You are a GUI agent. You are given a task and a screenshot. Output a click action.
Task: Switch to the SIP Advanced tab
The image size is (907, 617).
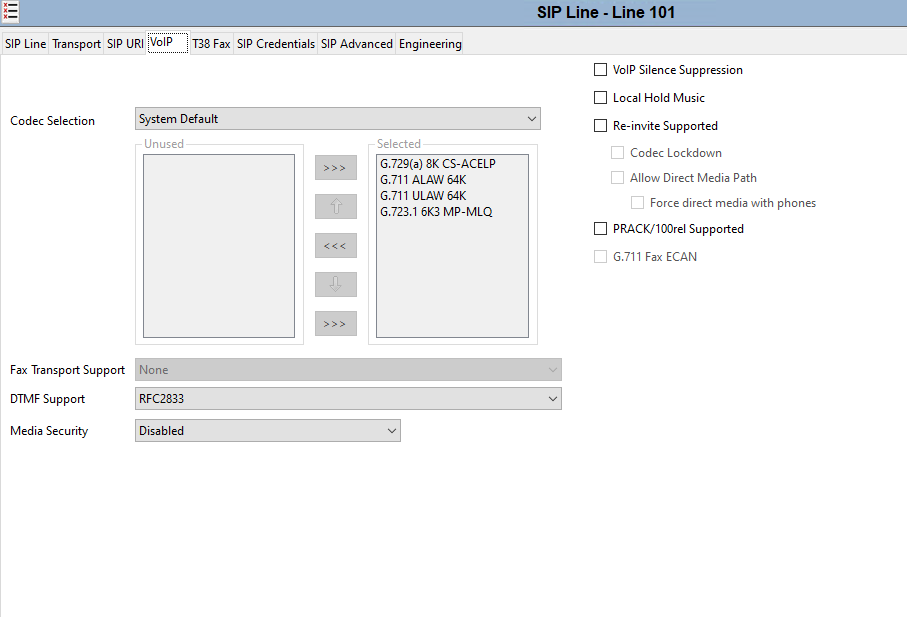(x=357, y=44)
